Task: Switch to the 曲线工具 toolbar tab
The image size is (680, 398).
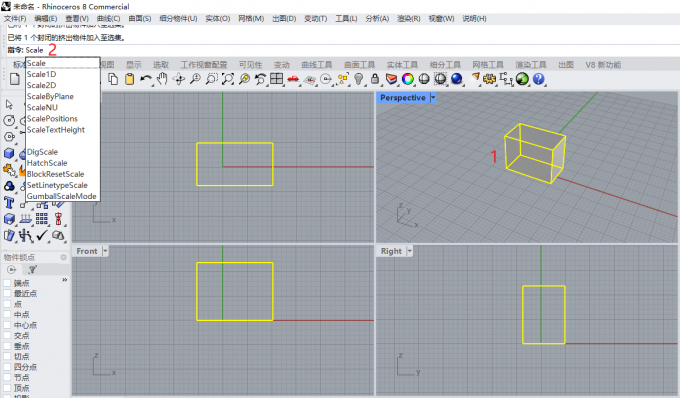Action: point(317,65)
